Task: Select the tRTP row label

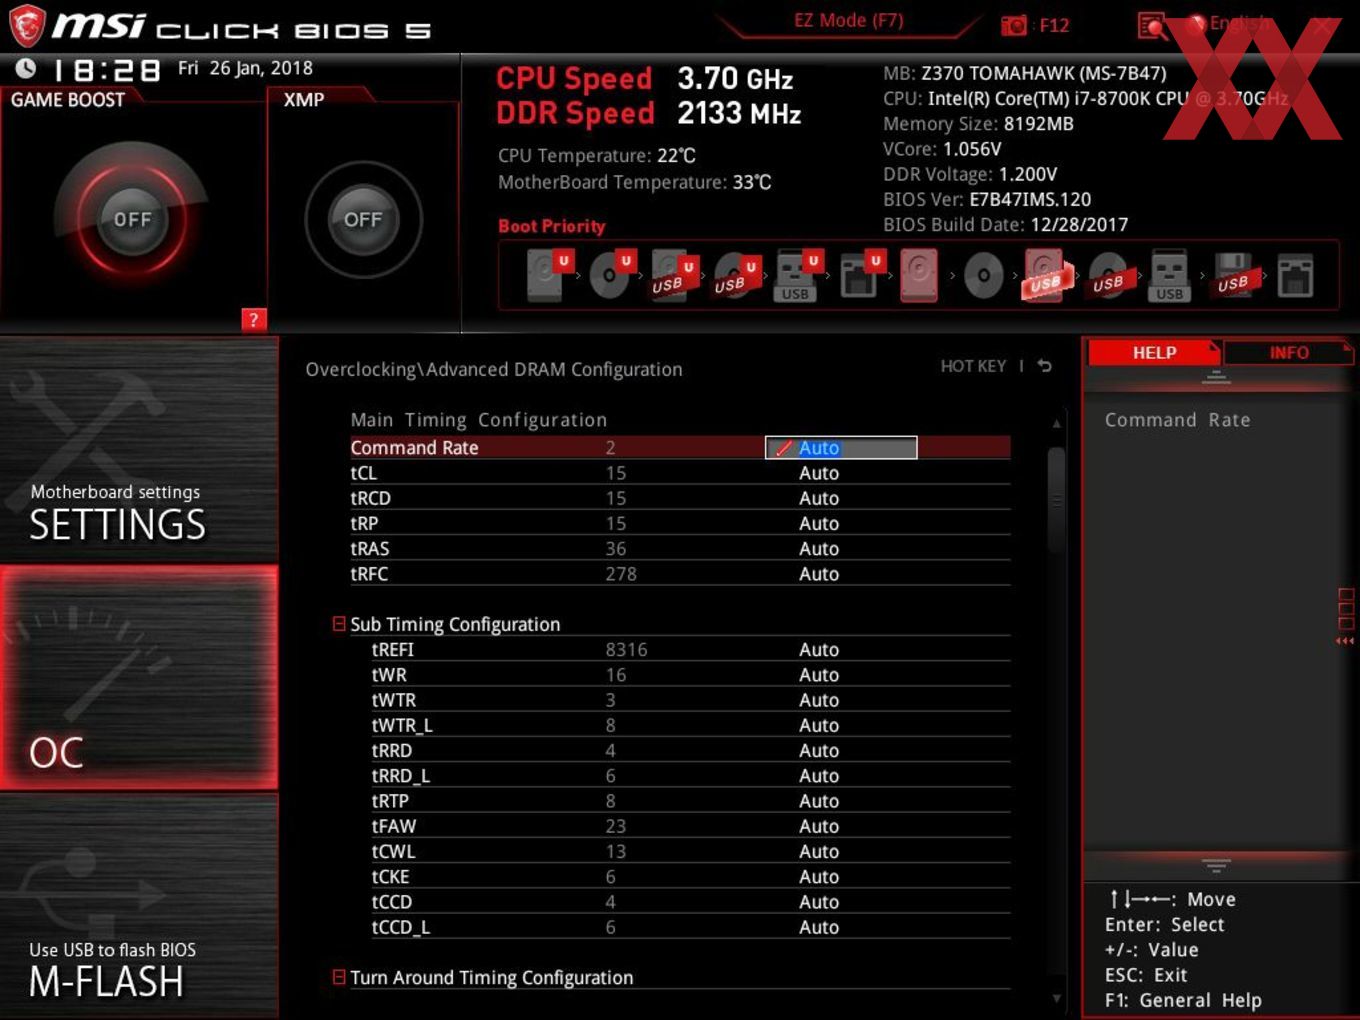Action: 390,801
